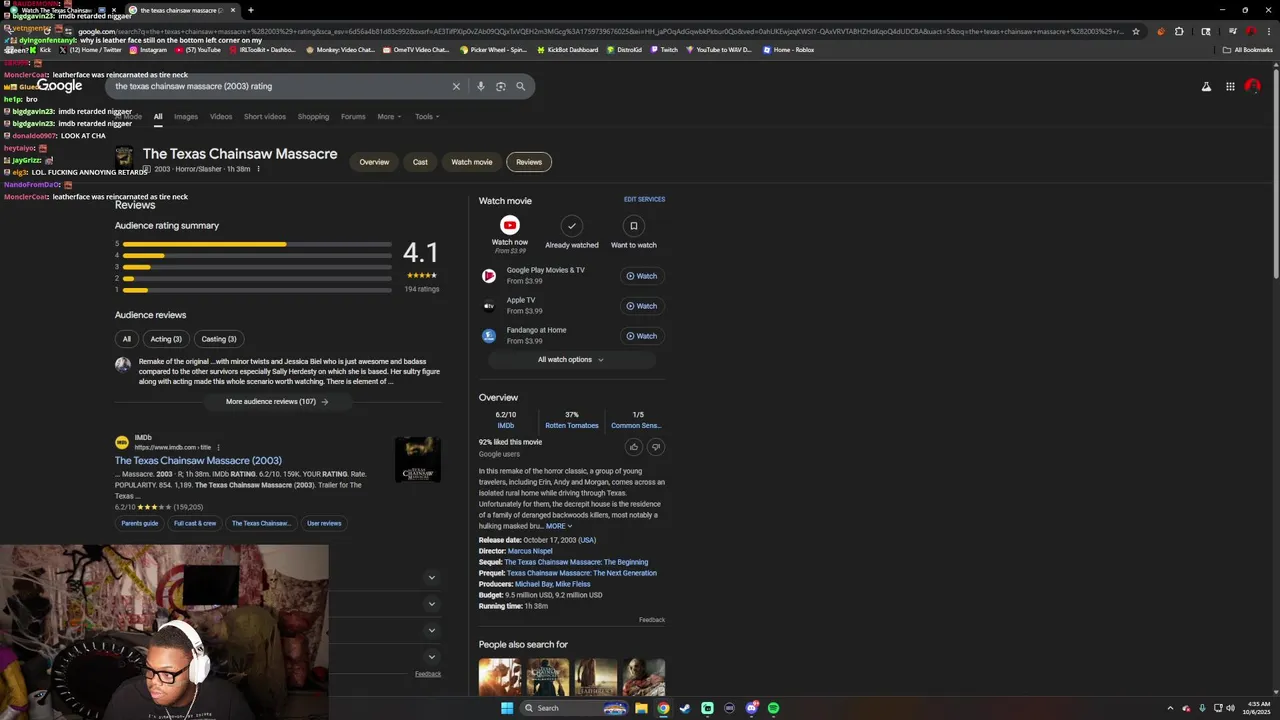
Task: Expand overview description with MORE
Action: [559, 526]
